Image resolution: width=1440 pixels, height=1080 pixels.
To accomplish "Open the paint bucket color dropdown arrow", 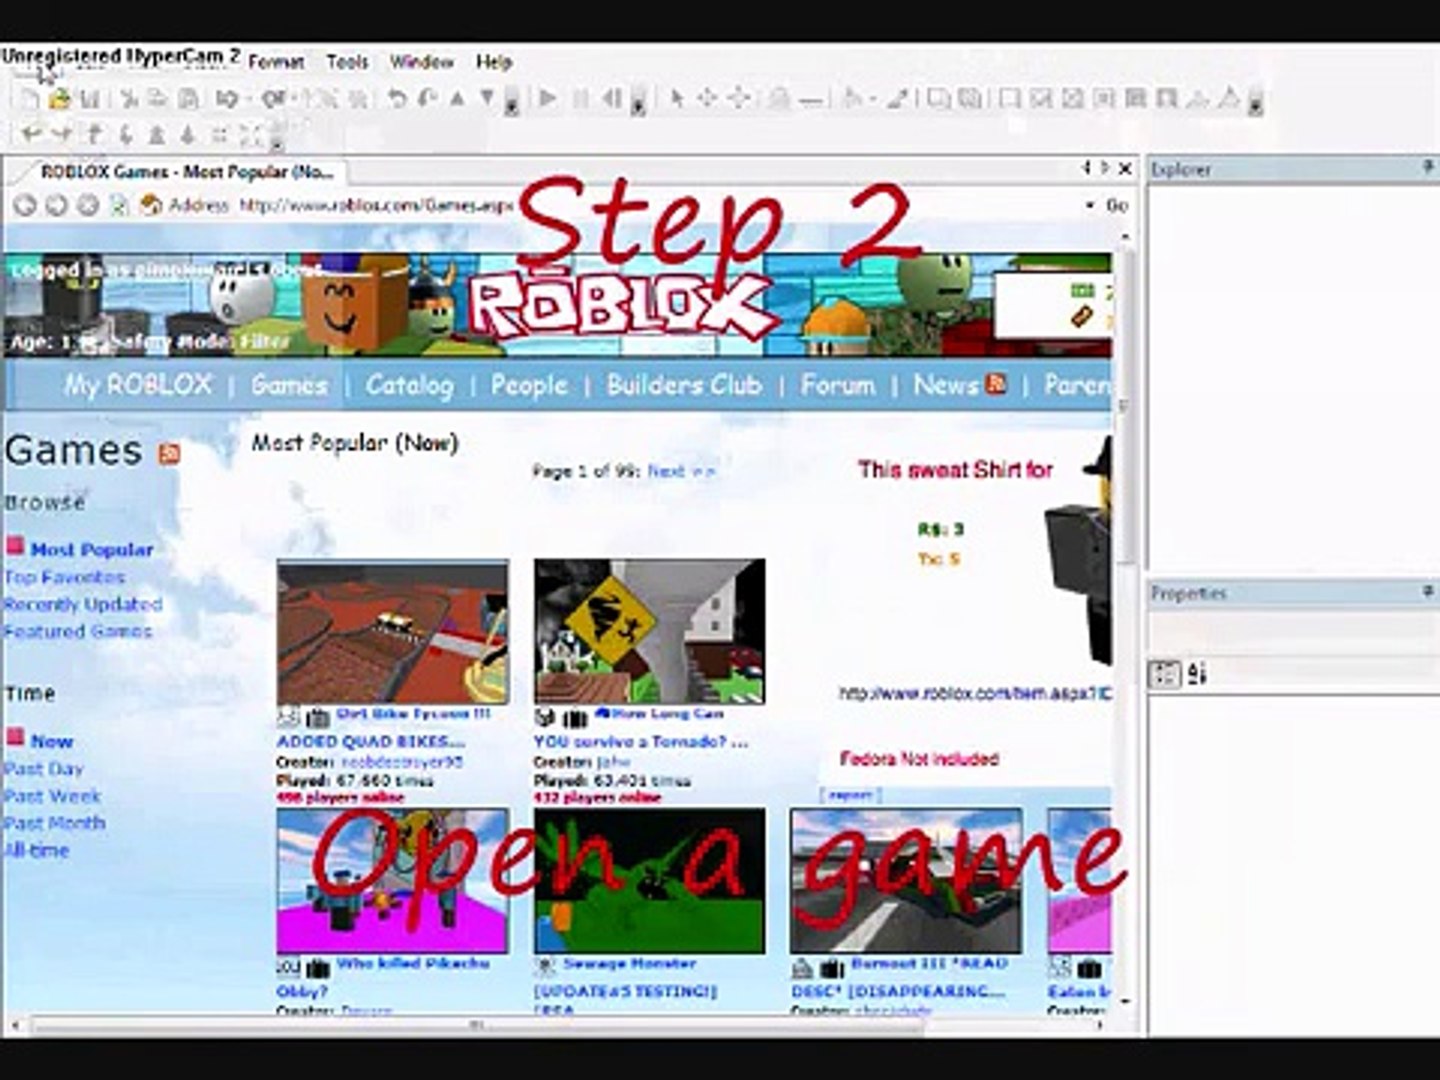I will point(872,99).
